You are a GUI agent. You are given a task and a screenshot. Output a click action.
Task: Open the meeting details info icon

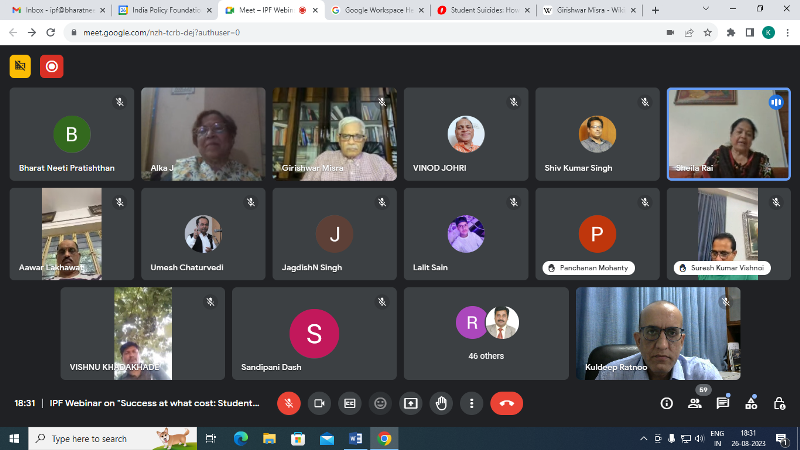point(667,403)
